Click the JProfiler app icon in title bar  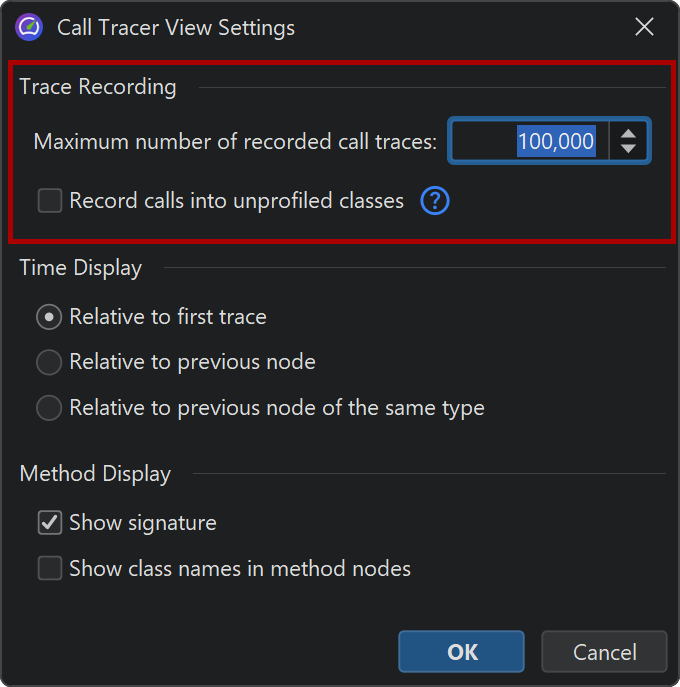click(x=30, y=27)
